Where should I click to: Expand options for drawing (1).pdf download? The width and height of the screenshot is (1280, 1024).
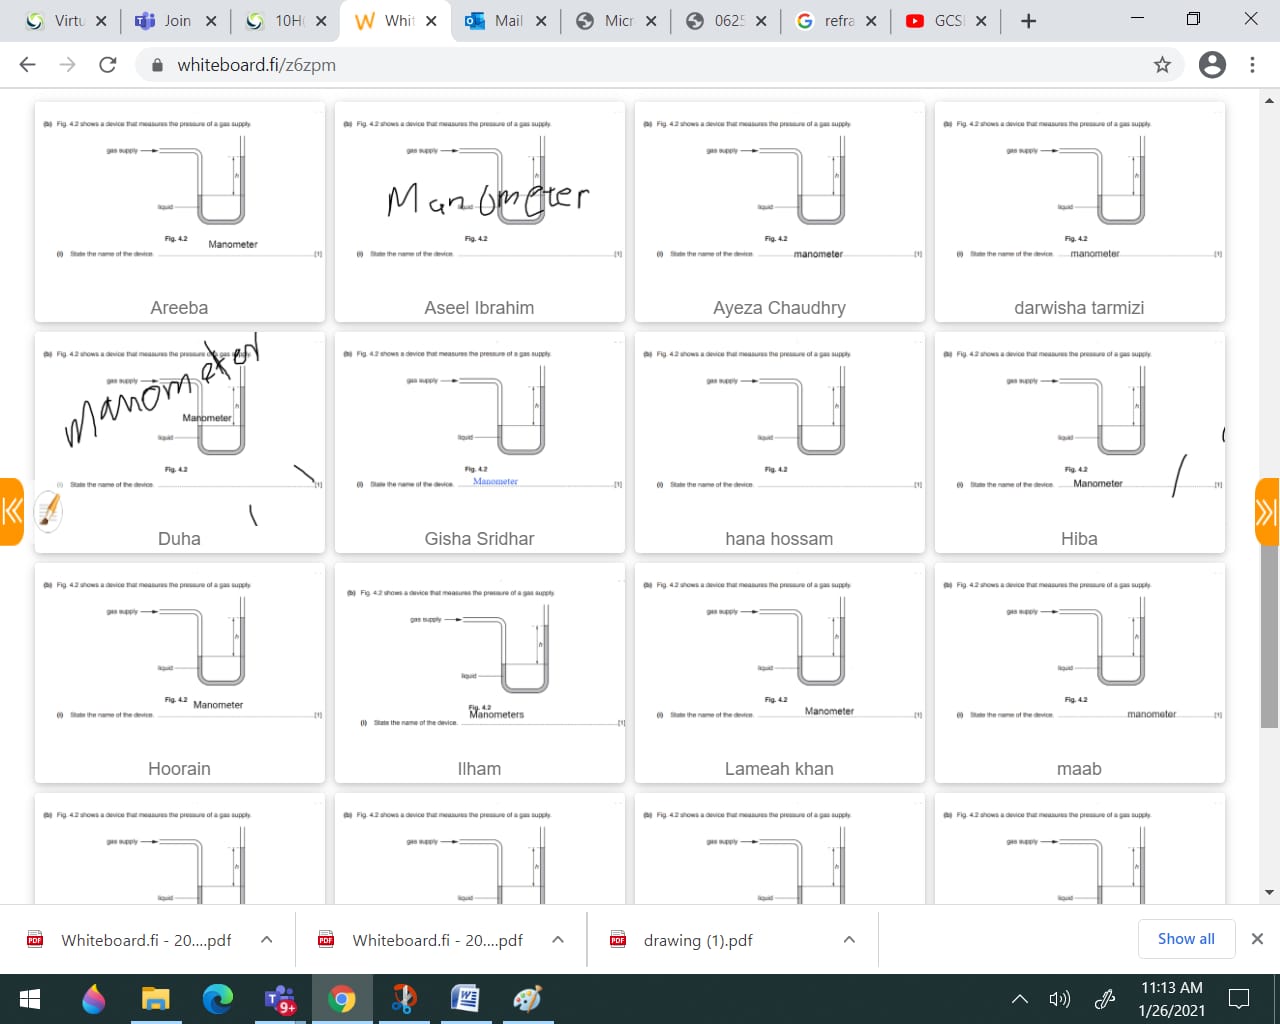point(848,939)
